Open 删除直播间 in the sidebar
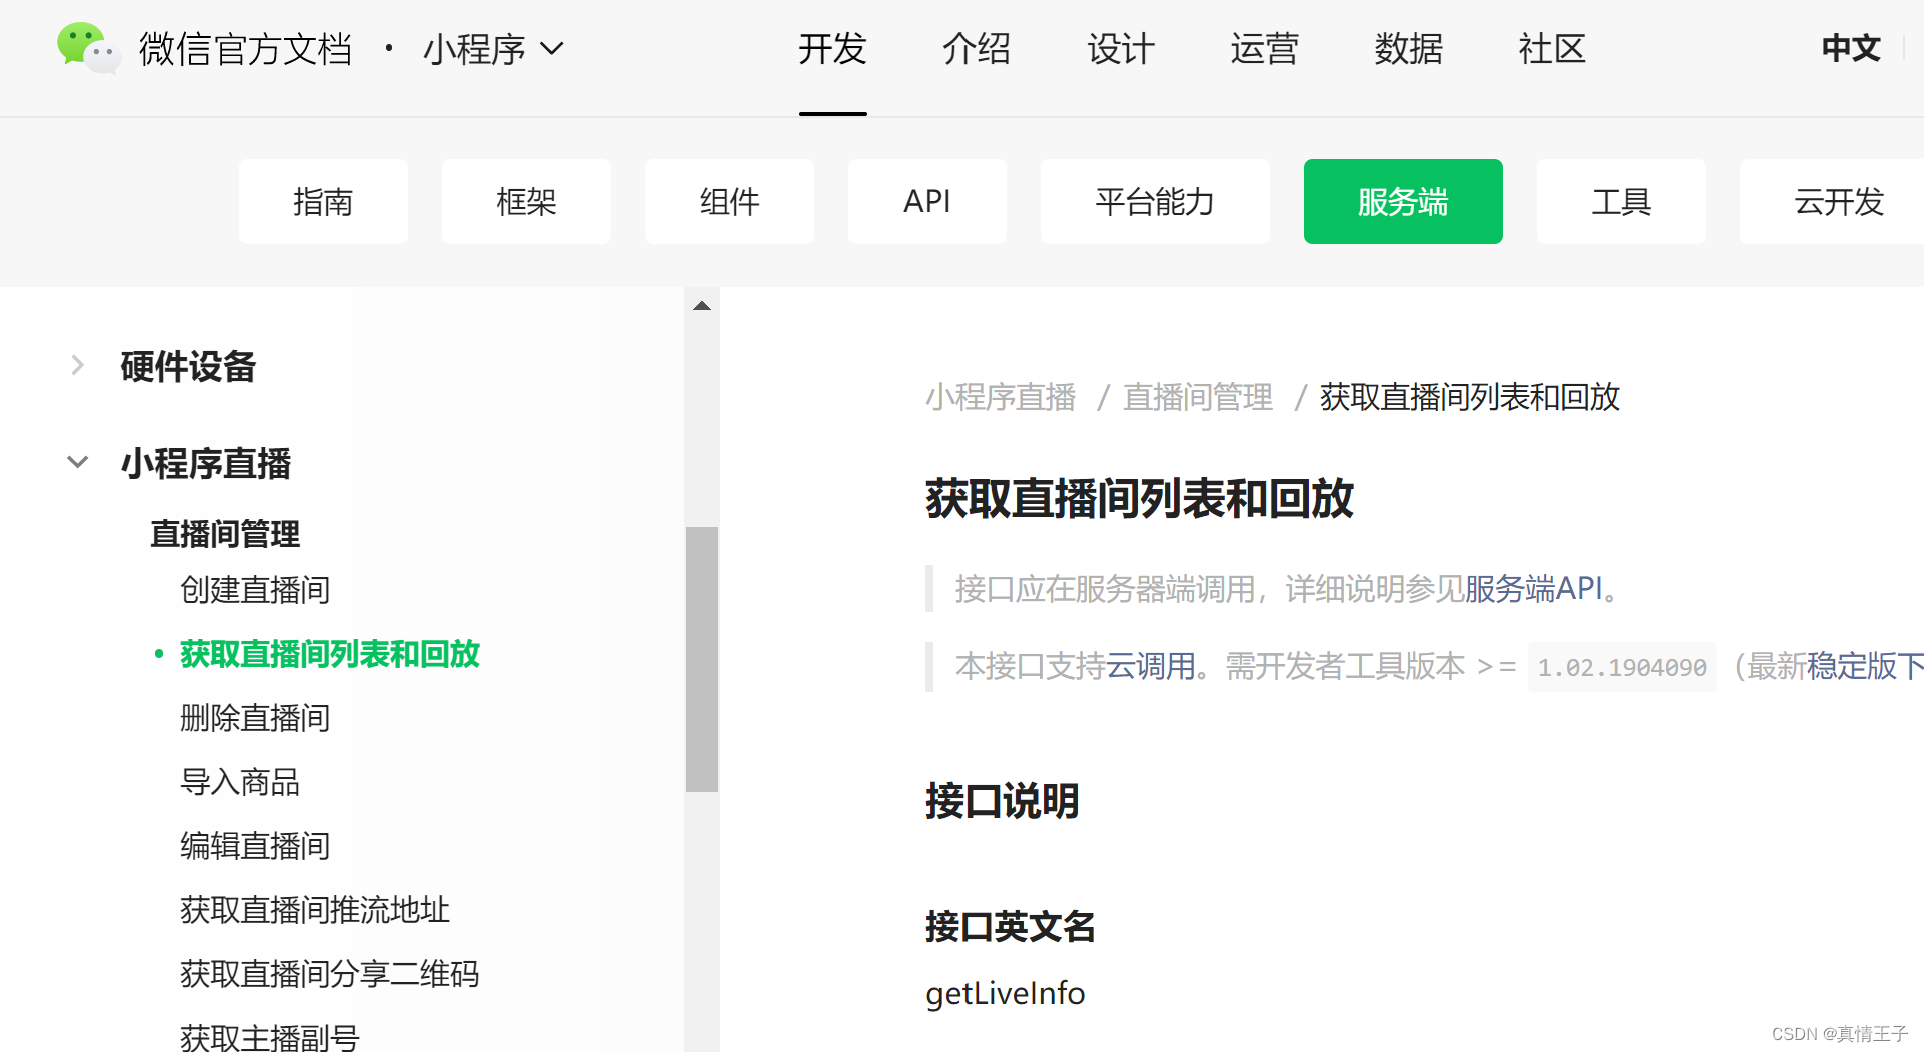The width and height of the screenshot is (1924, 1052). [x=255, y=717]
